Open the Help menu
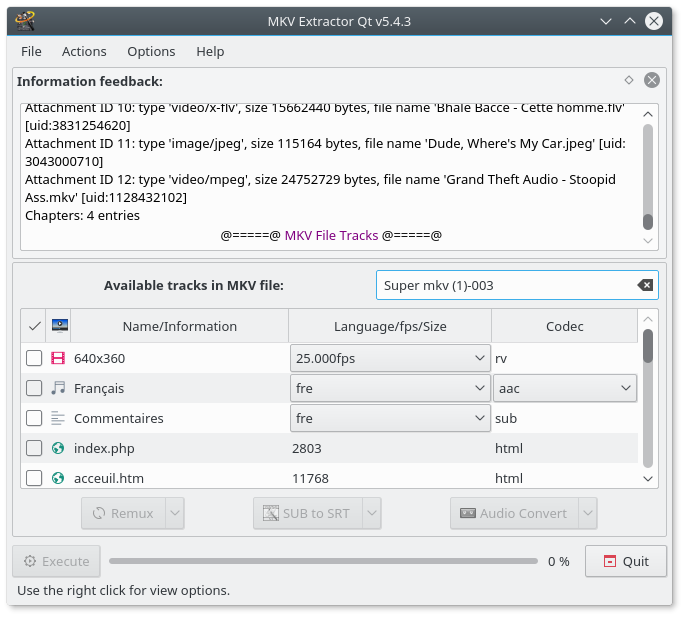Viewport: 685px width, 618px height. pyautogui.click(x=210, y=52)
